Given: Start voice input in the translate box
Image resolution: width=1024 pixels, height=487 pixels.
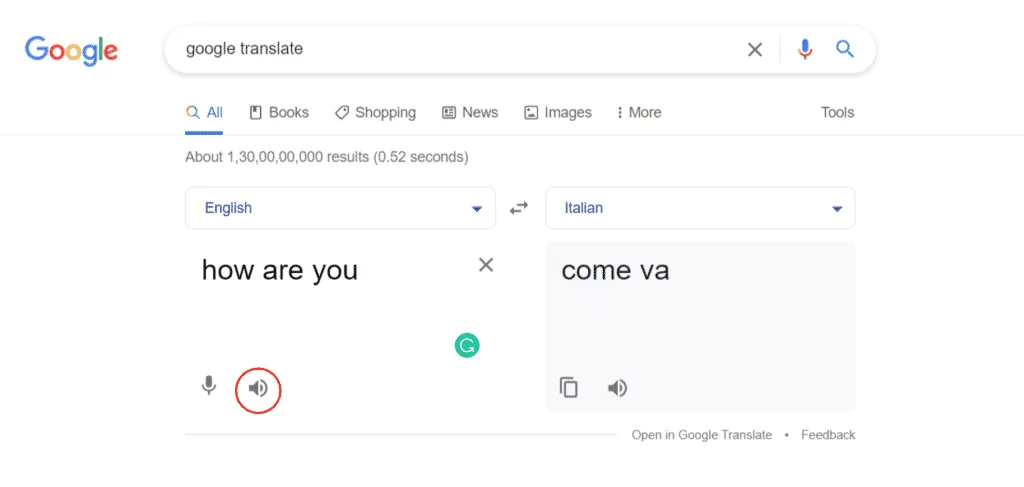Looking at the screenshot, I should [x=208, y=386].
